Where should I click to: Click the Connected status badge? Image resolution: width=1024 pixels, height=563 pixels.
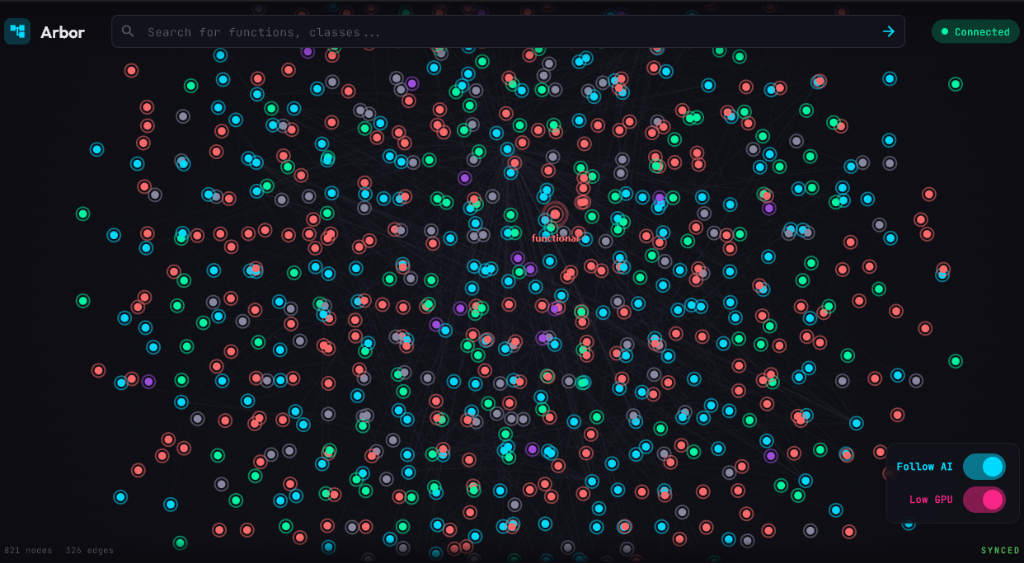[976, 31]
